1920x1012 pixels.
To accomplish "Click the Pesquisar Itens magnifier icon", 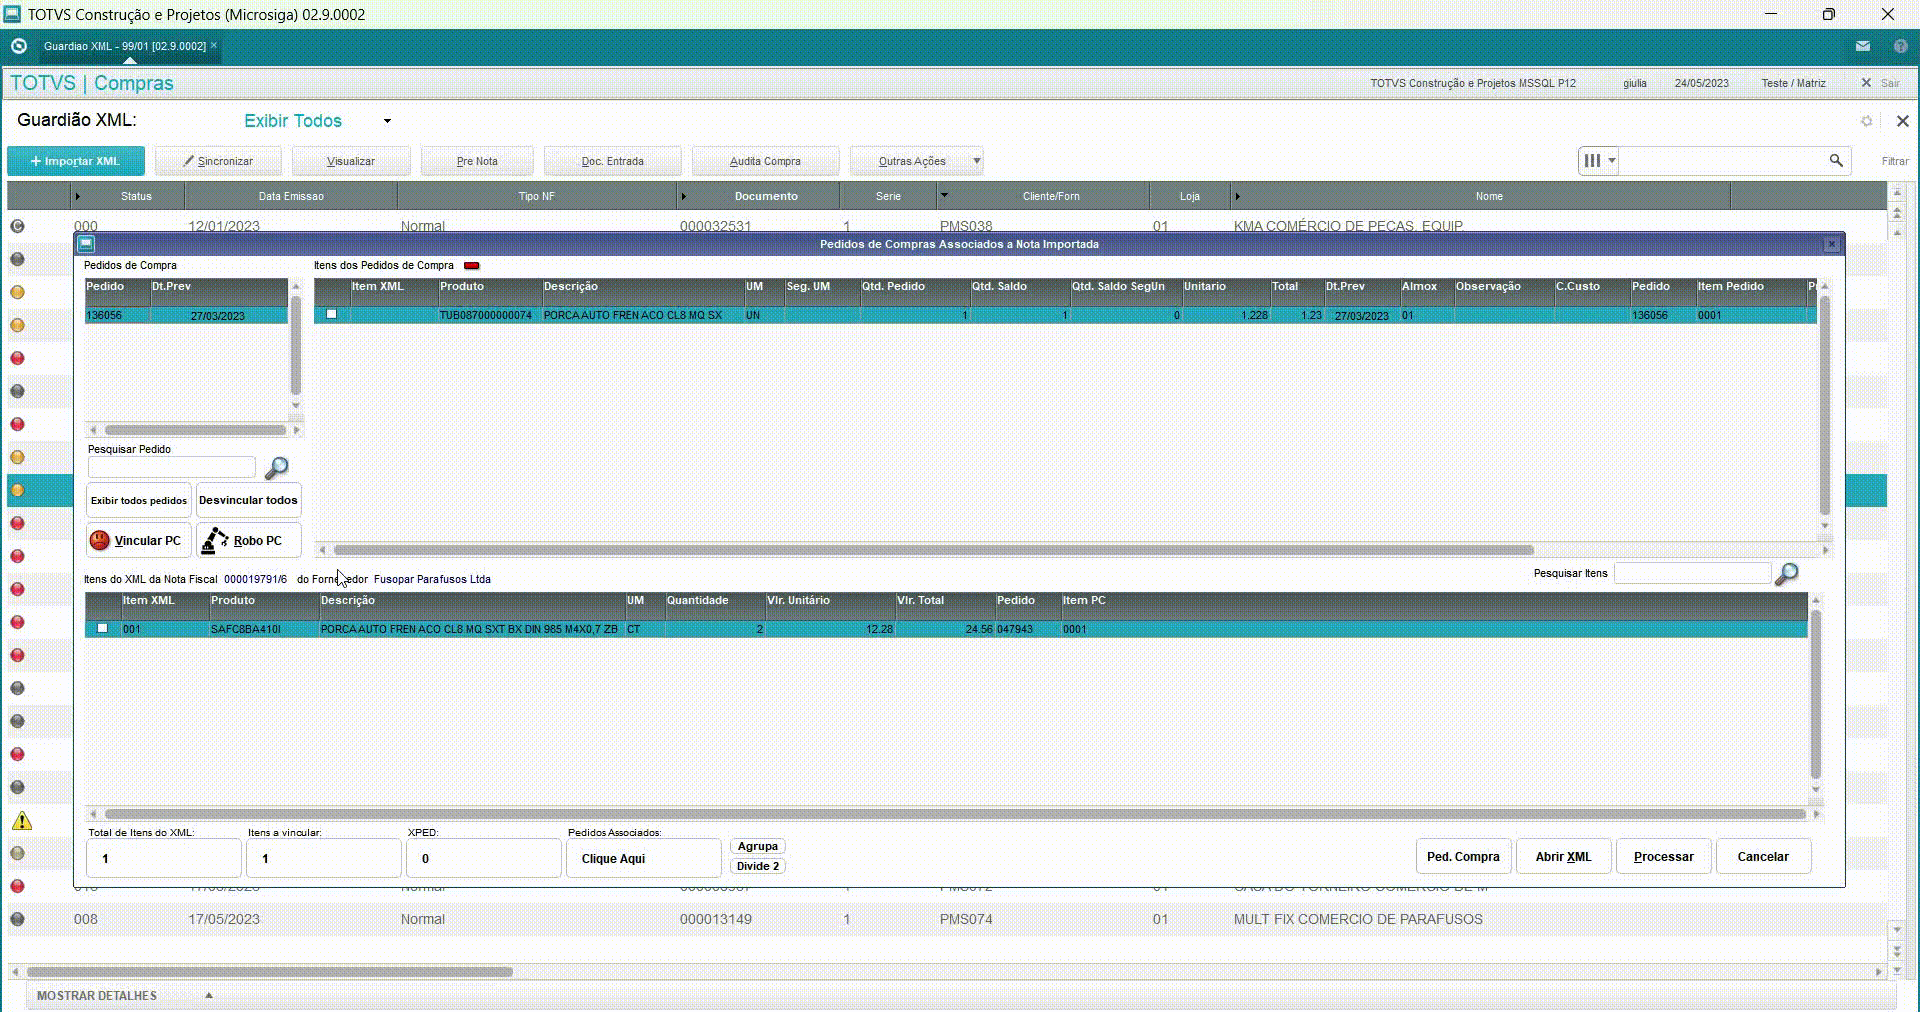I will coord(1786,574).
